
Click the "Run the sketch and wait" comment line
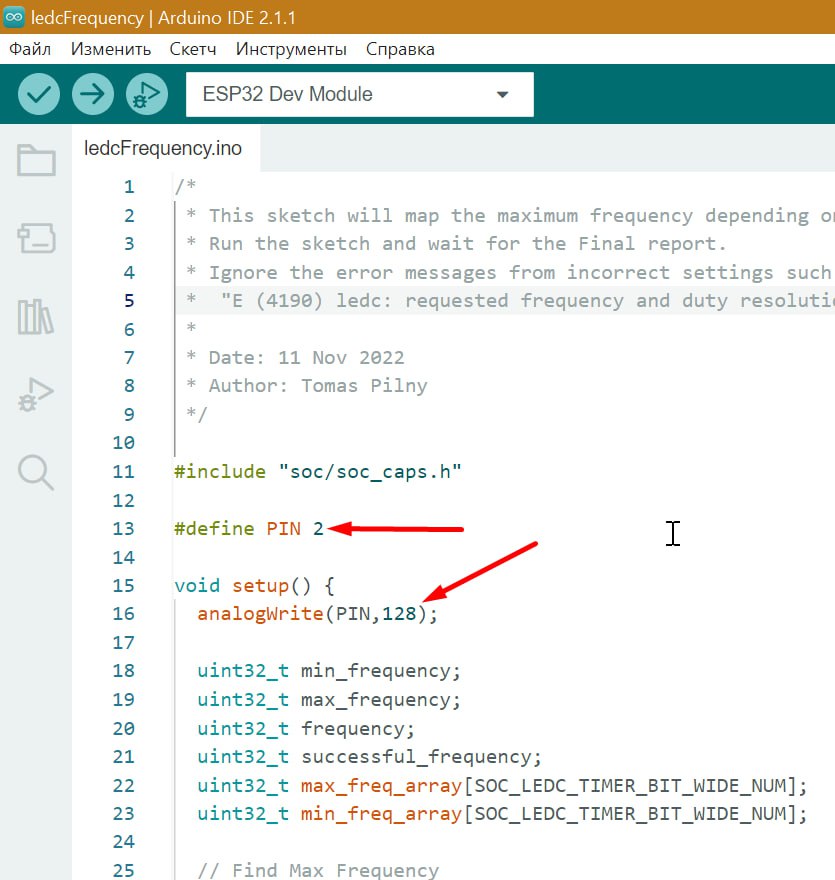tap(456, 244)
